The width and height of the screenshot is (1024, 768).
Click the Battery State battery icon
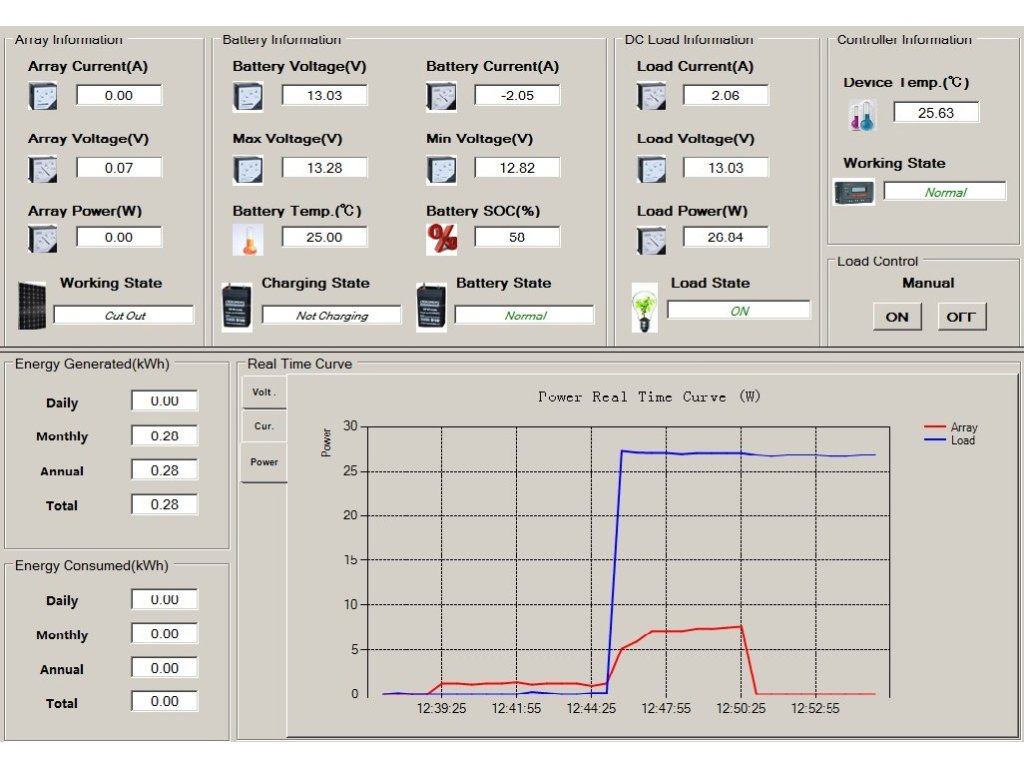tap(431, 306)
